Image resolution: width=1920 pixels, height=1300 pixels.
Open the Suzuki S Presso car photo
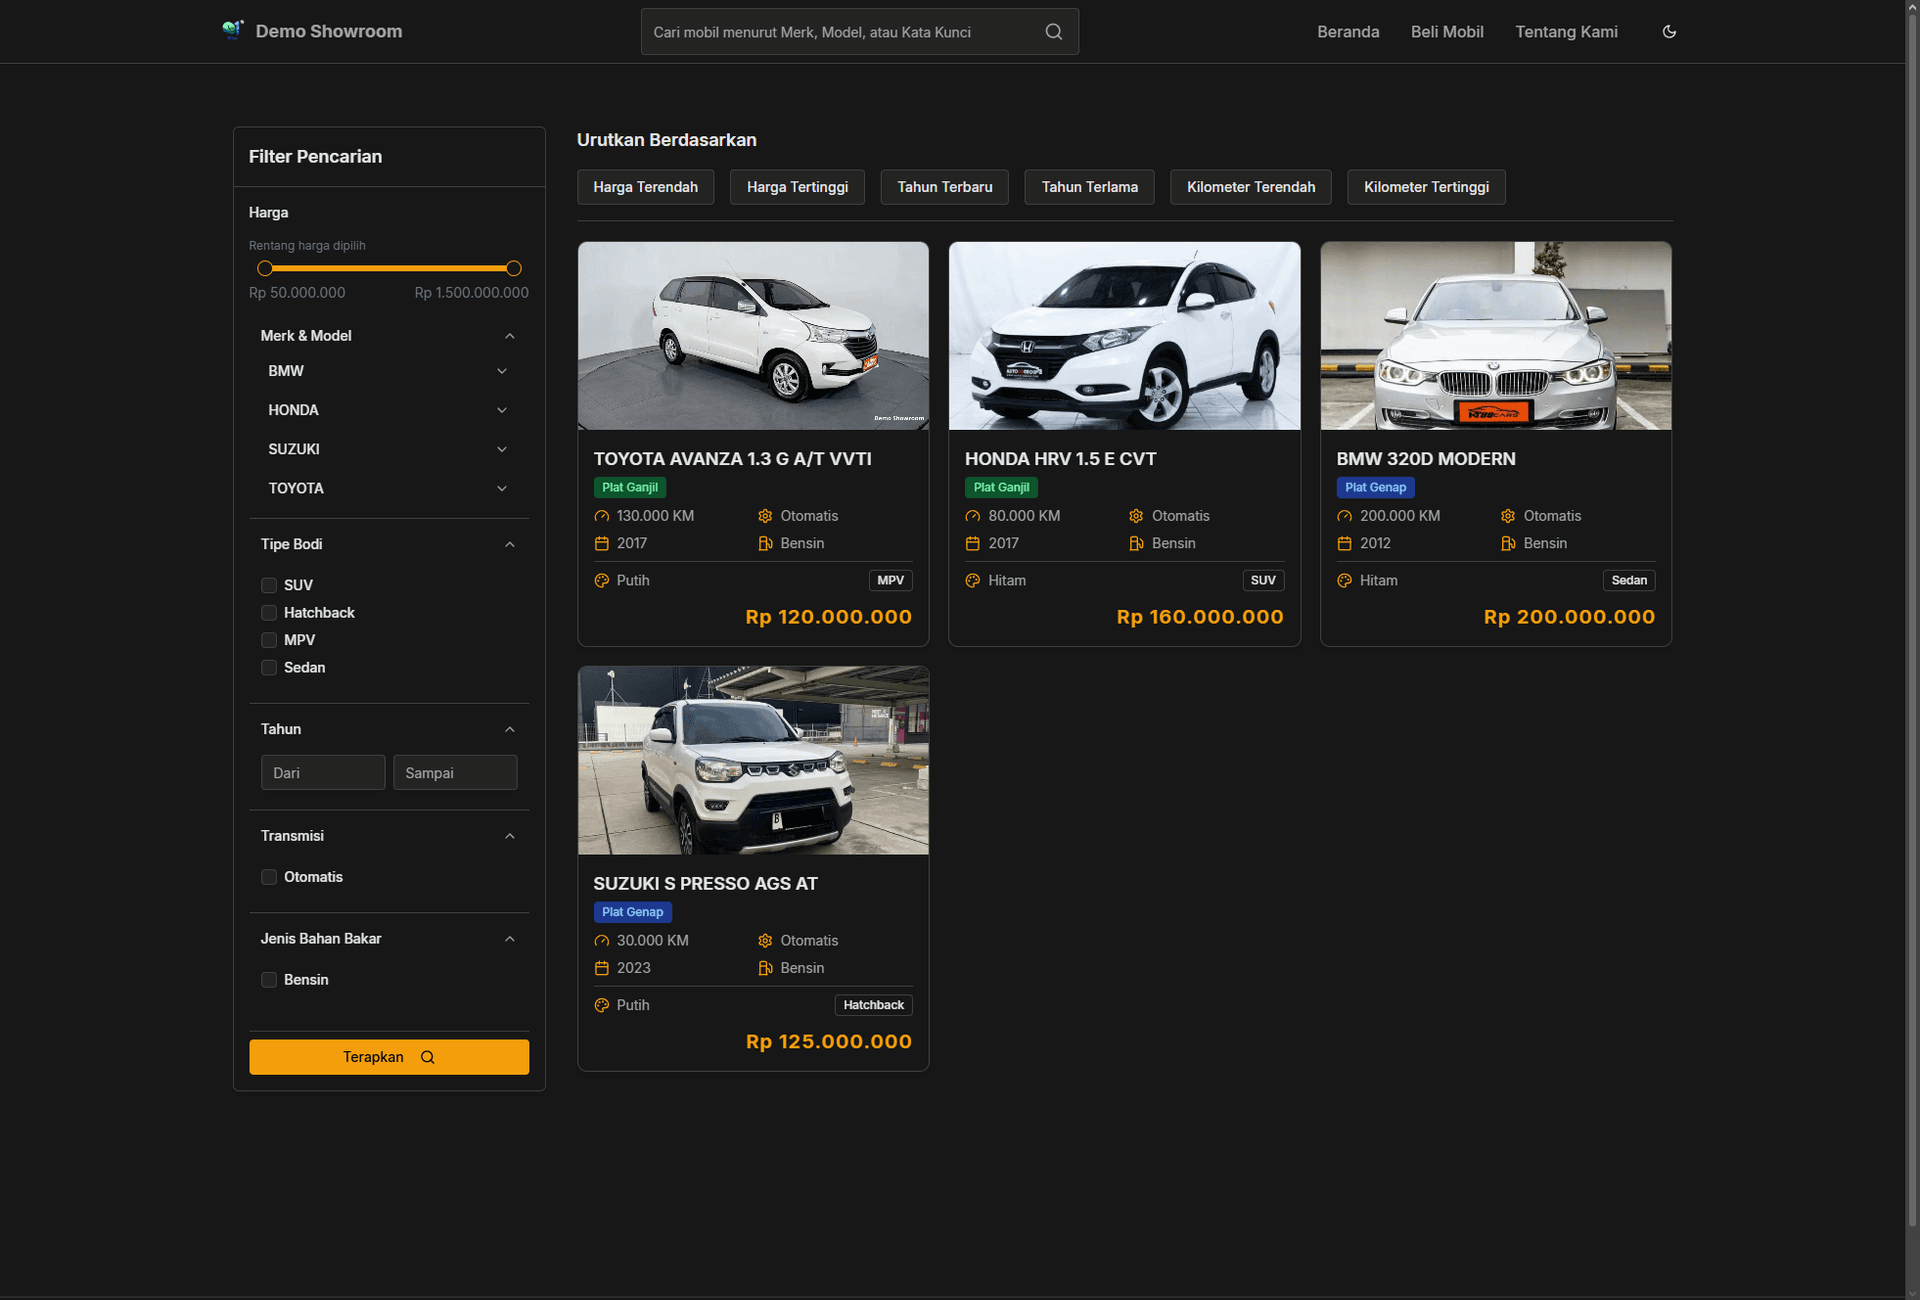pos(753,761)
